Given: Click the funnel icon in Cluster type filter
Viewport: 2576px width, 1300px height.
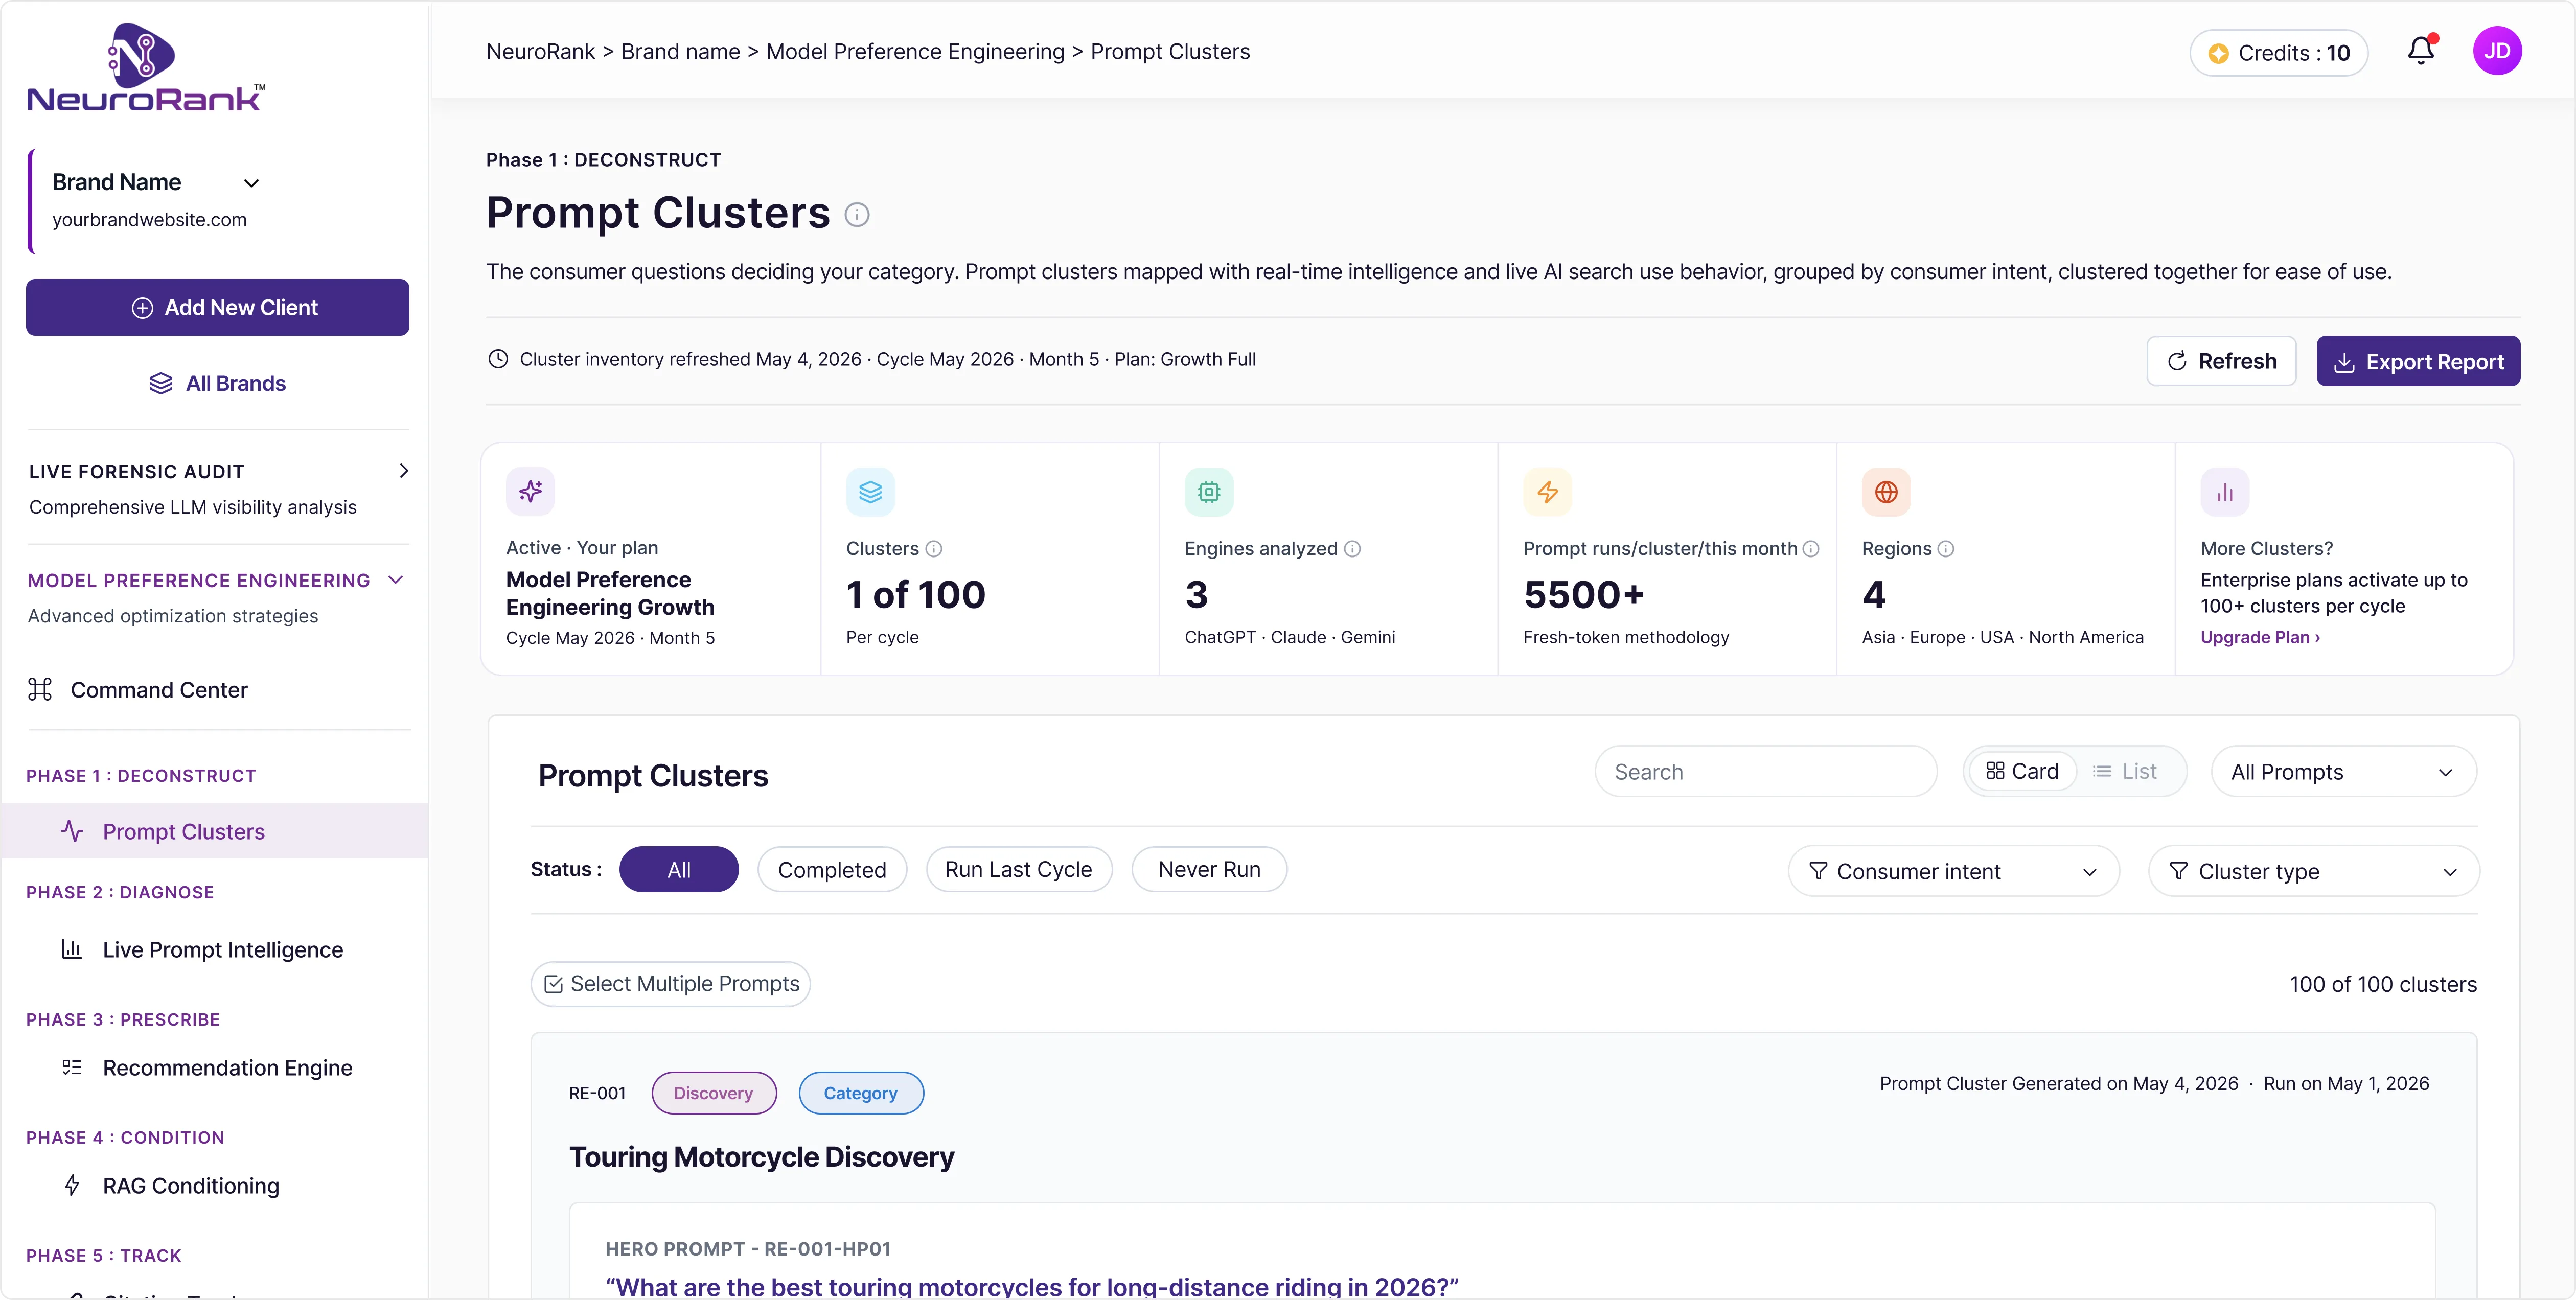Looking at the screenshot, I should 2178,871.
